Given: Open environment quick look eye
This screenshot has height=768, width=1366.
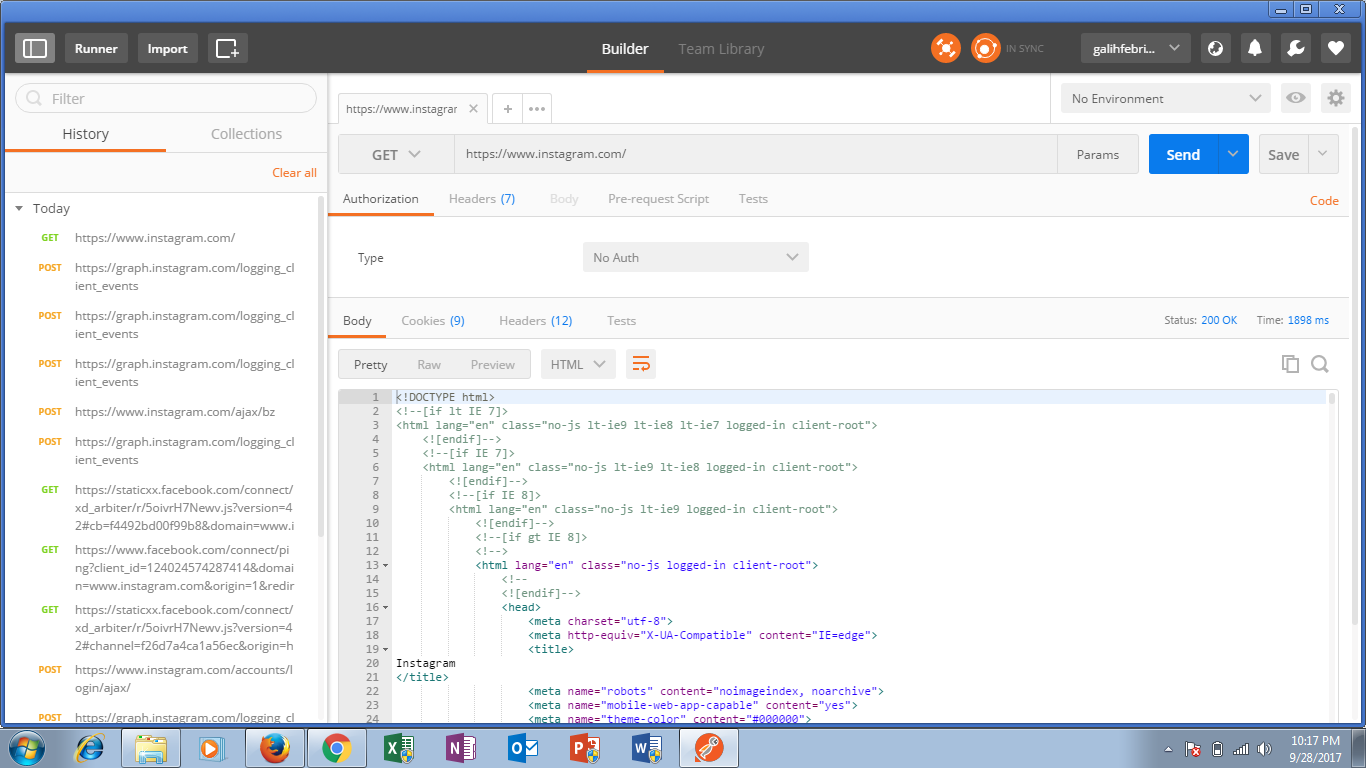Looking at the screenshot, I should 1296,98.
